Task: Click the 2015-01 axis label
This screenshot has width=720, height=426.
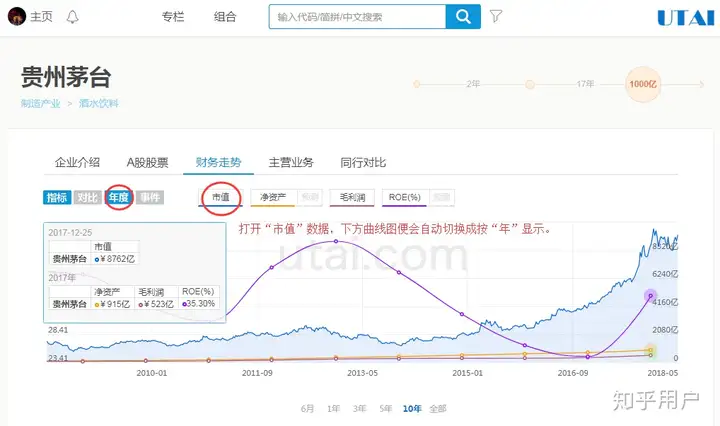Action: coord(467,373)
